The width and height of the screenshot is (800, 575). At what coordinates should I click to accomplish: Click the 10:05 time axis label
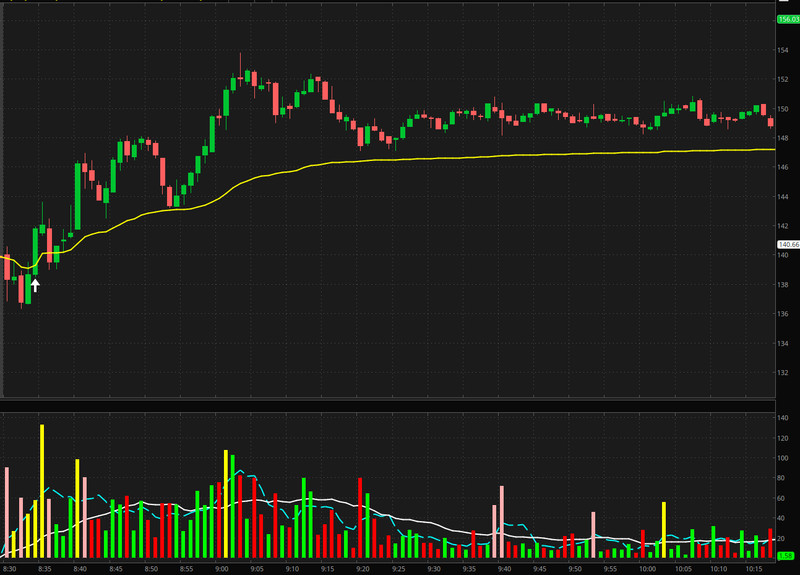coord(683,569)
